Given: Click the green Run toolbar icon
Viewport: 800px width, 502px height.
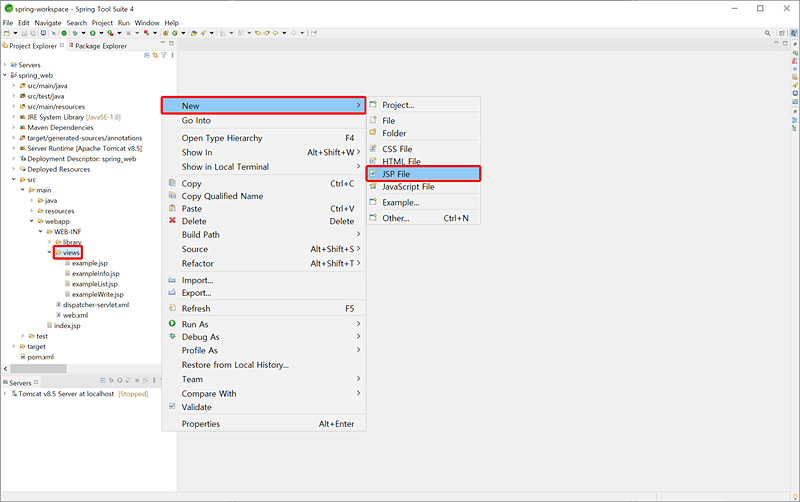Looking at the screenshot, I should point(92,33).
